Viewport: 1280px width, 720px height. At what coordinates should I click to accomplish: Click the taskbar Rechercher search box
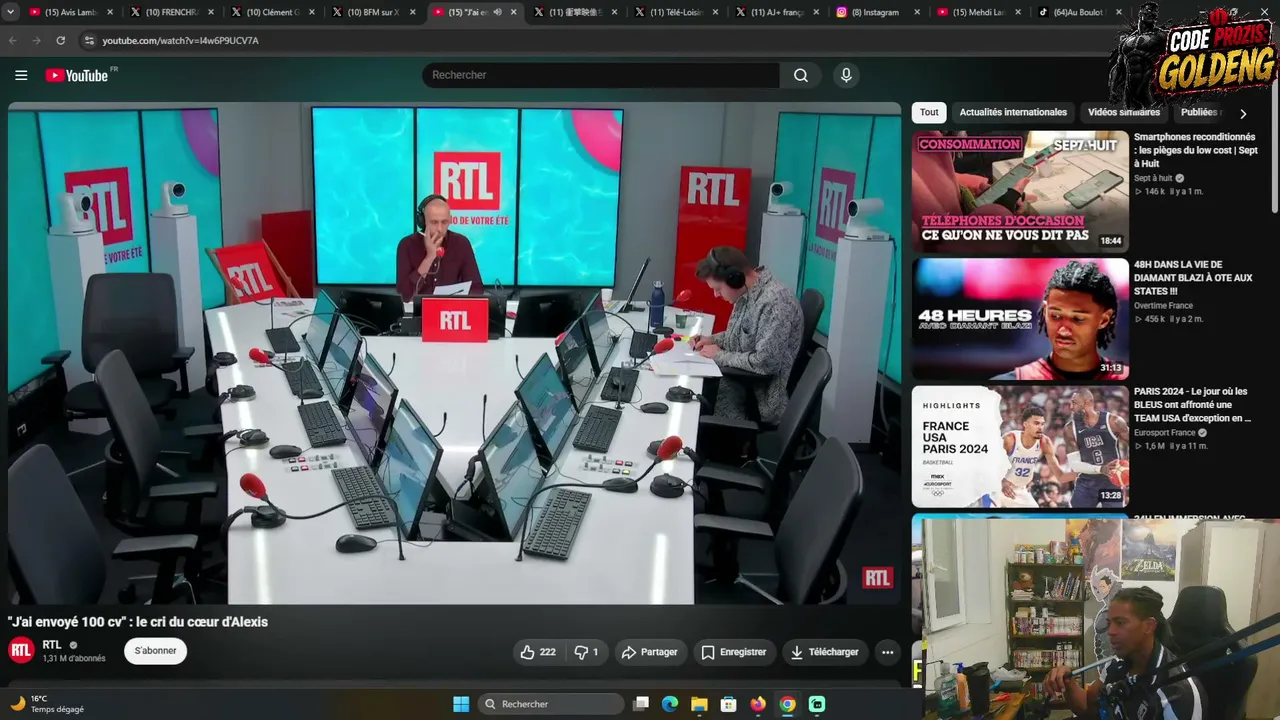tap(551, 704)
